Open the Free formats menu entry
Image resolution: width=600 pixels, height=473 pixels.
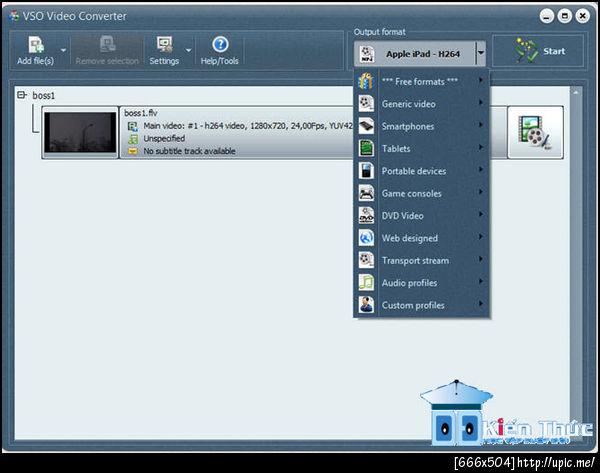tap(421, 82)
